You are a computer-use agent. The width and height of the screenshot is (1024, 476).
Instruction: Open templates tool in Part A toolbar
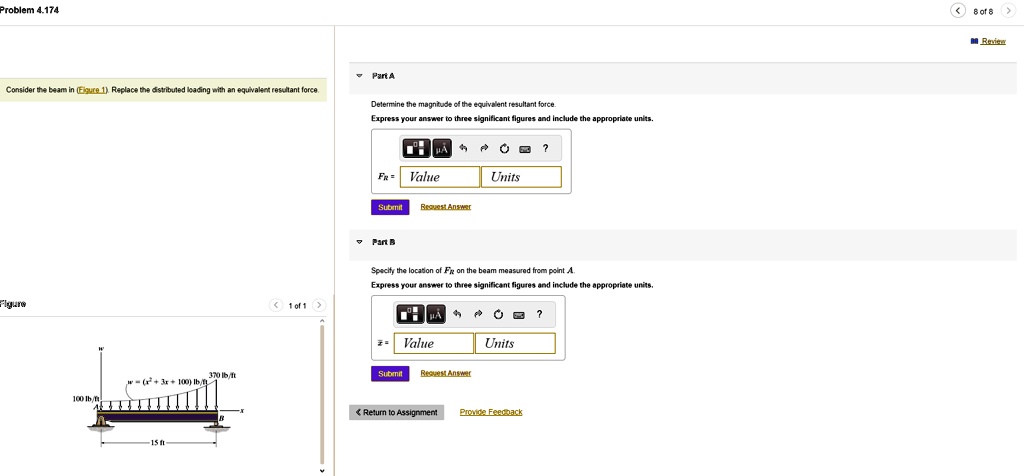tap(417, 149)
